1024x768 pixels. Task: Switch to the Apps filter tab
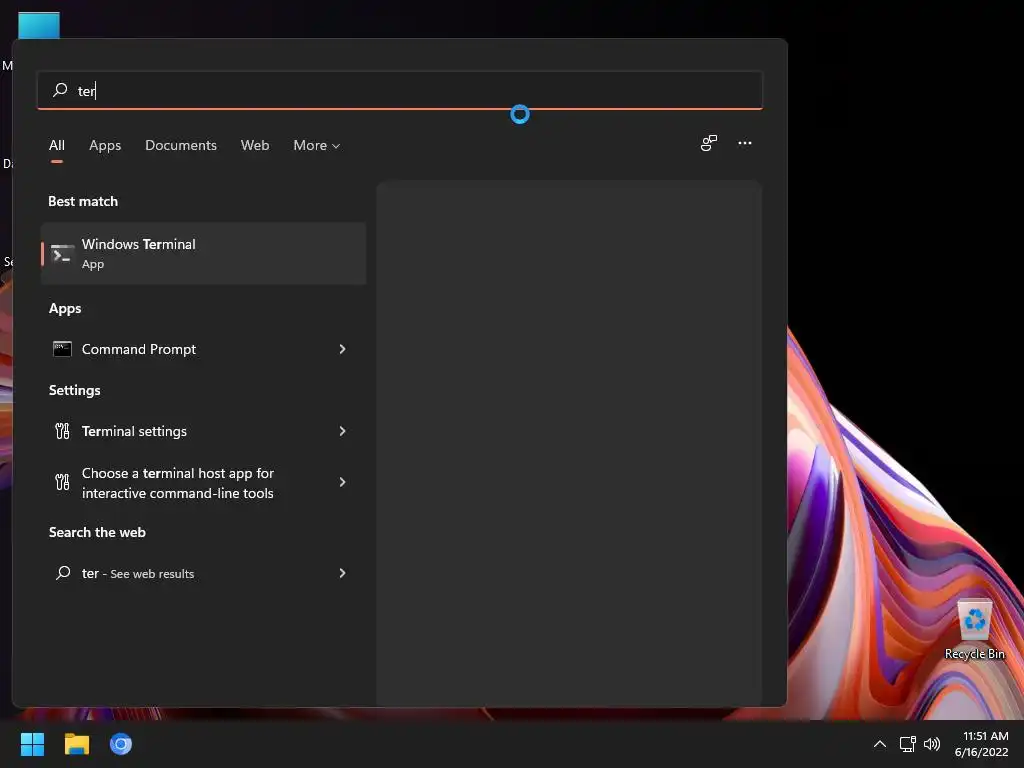105,145
